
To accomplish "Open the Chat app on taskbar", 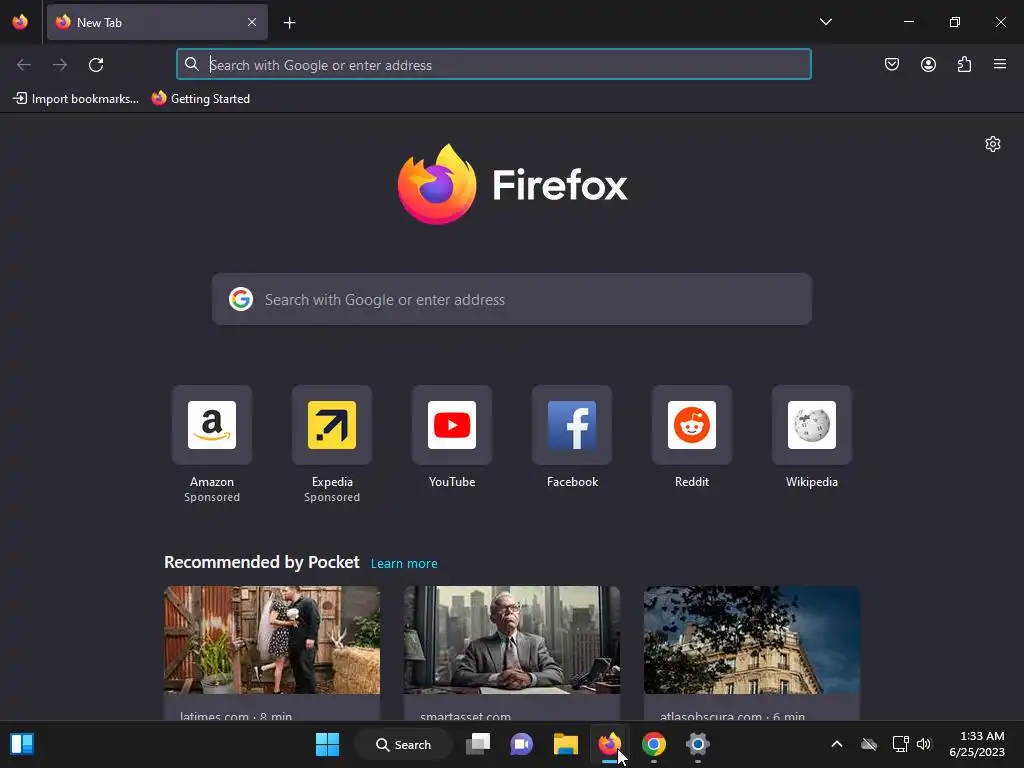I will coord(521,744).
